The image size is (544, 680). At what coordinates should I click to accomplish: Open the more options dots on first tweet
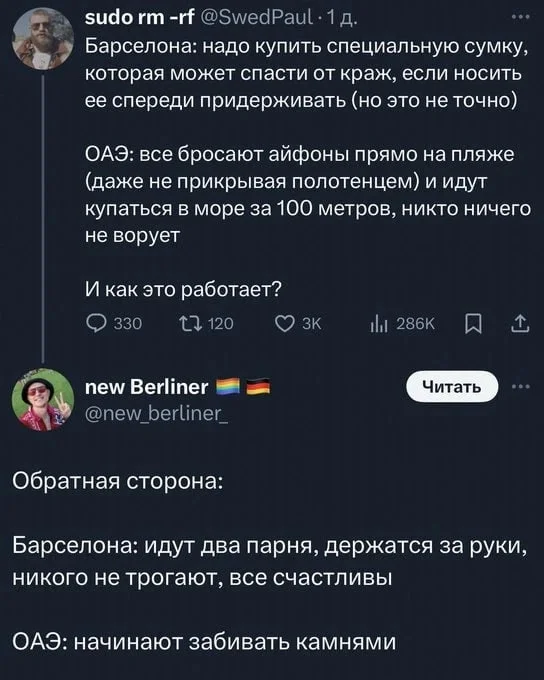(x=521, y=17)
